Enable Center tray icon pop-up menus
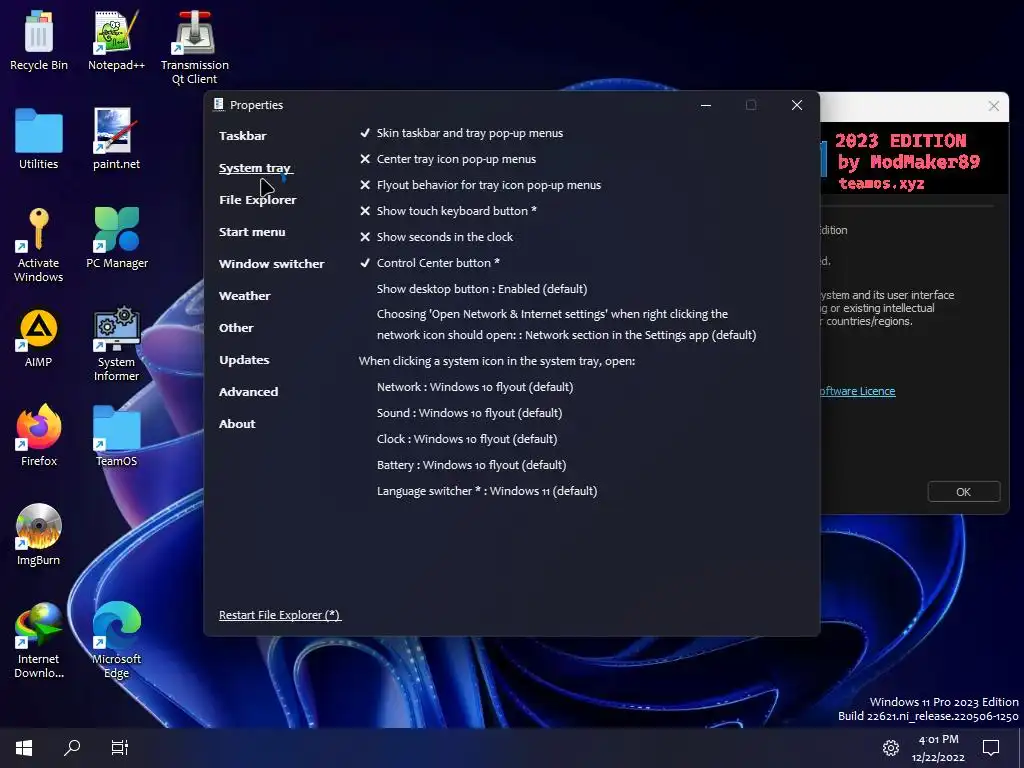The width and height of the screenshot is (1024, 768). [447, 159]
